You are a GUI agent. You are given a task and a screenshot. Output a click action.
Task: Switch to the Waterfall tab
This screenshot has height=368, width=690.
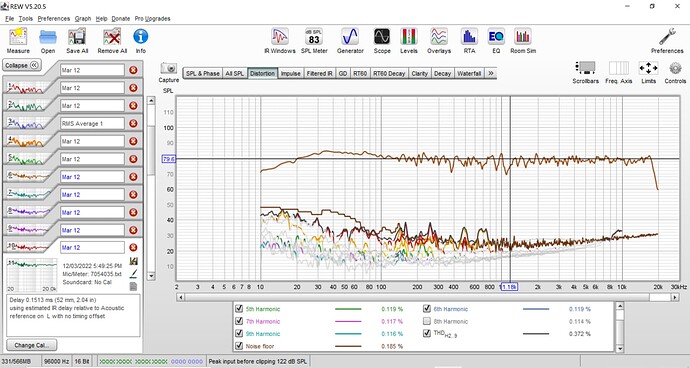click(x=469, y=74)
